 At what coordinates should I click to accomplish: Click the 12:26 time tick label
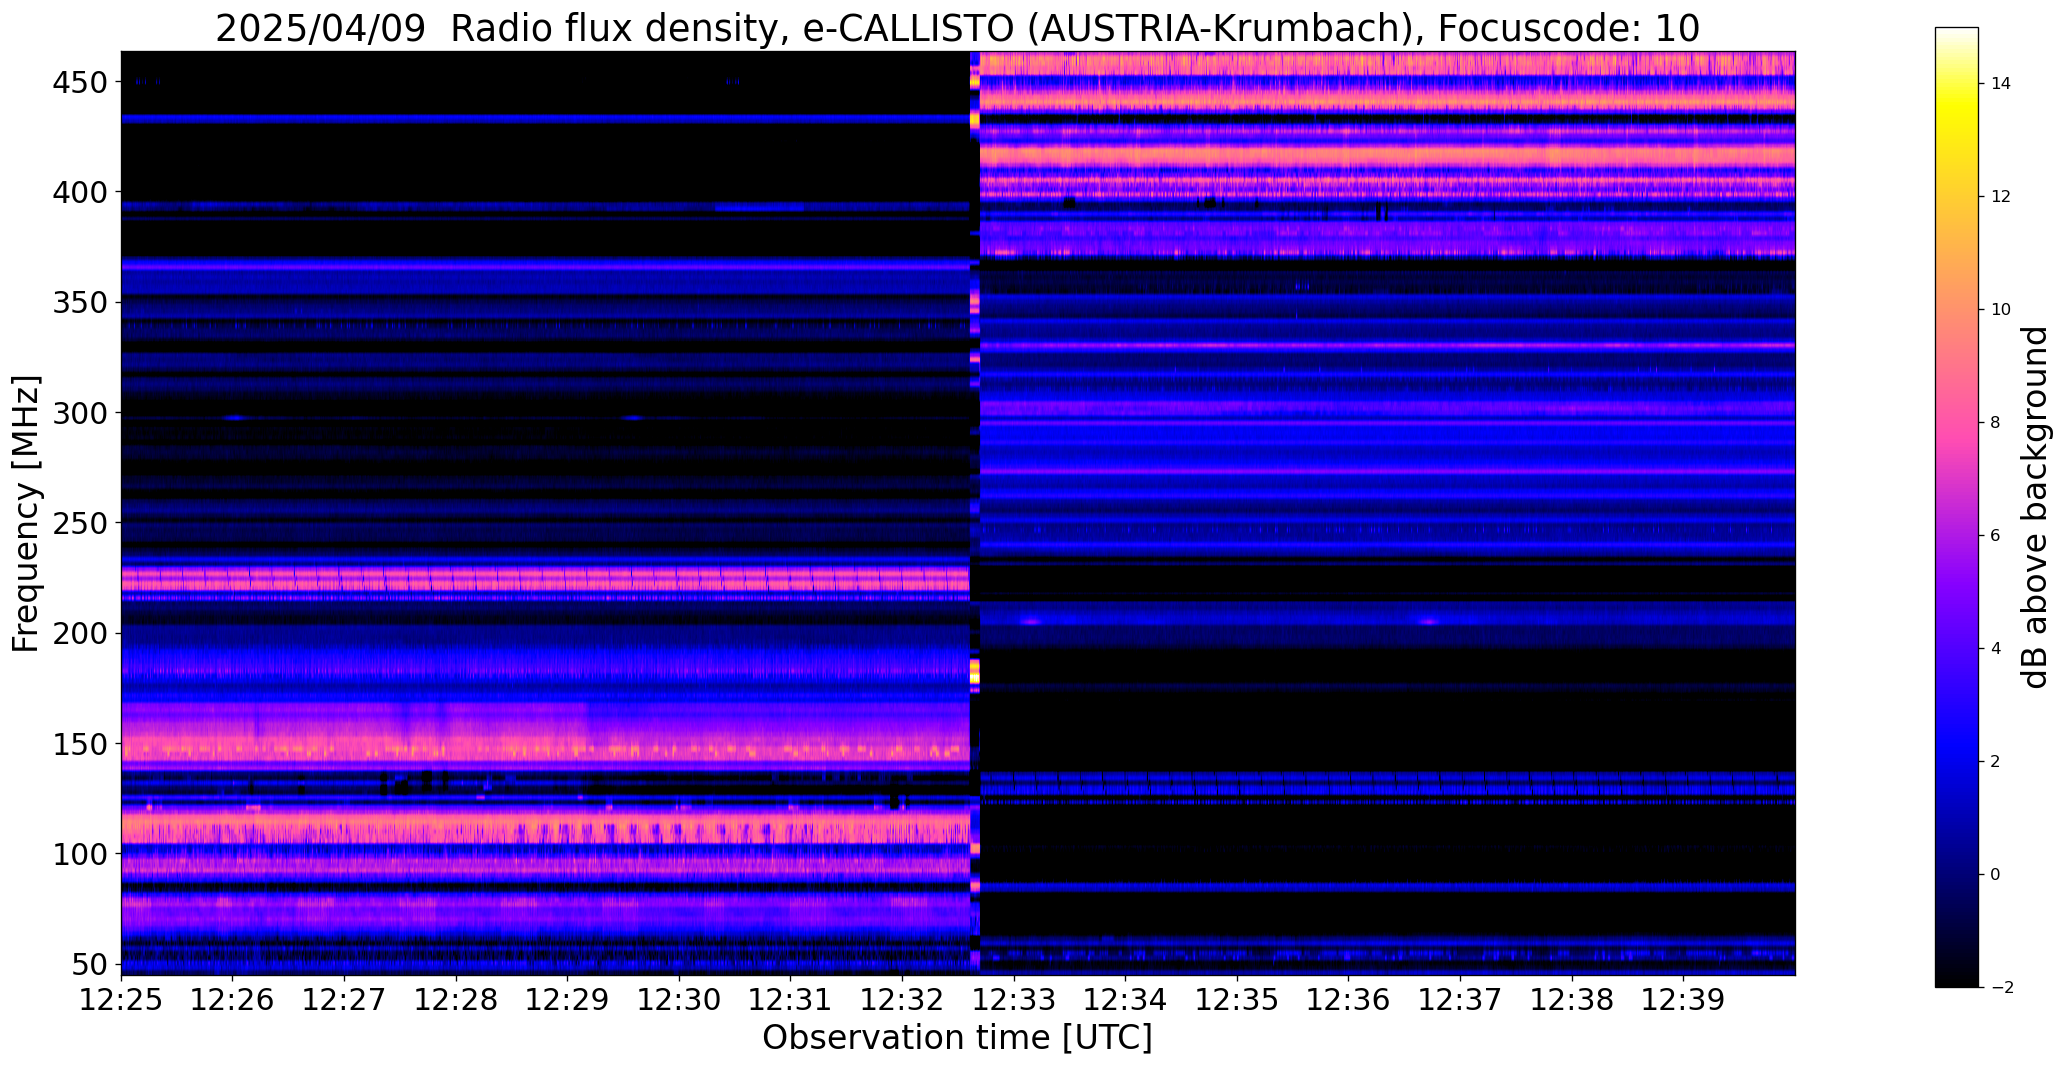pos(233,999)
